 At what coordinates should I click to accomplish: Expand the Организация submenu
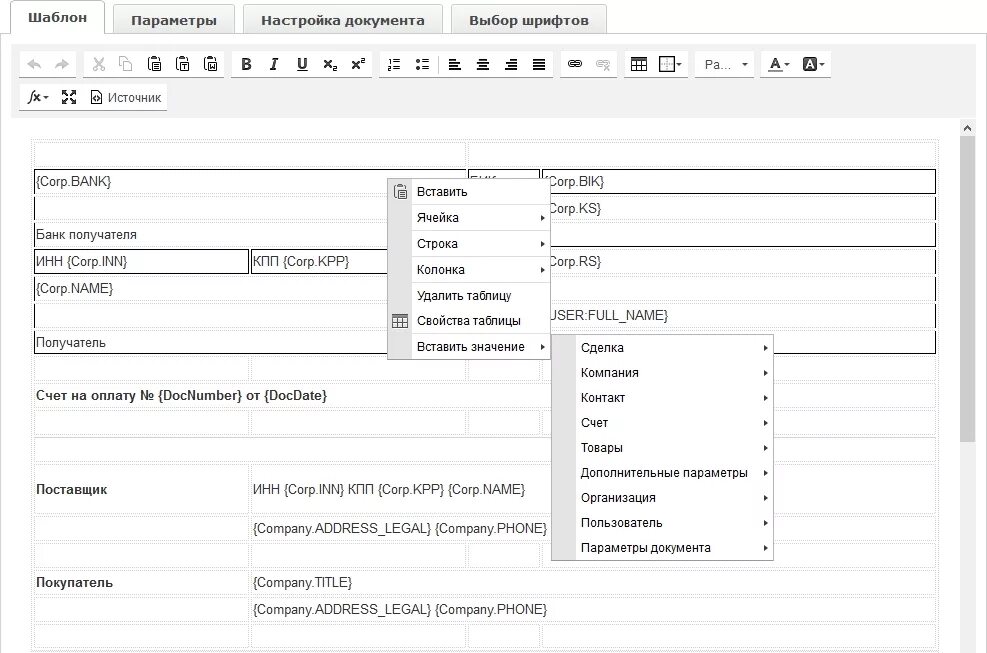pyautogui.click(x=662, y=497)
